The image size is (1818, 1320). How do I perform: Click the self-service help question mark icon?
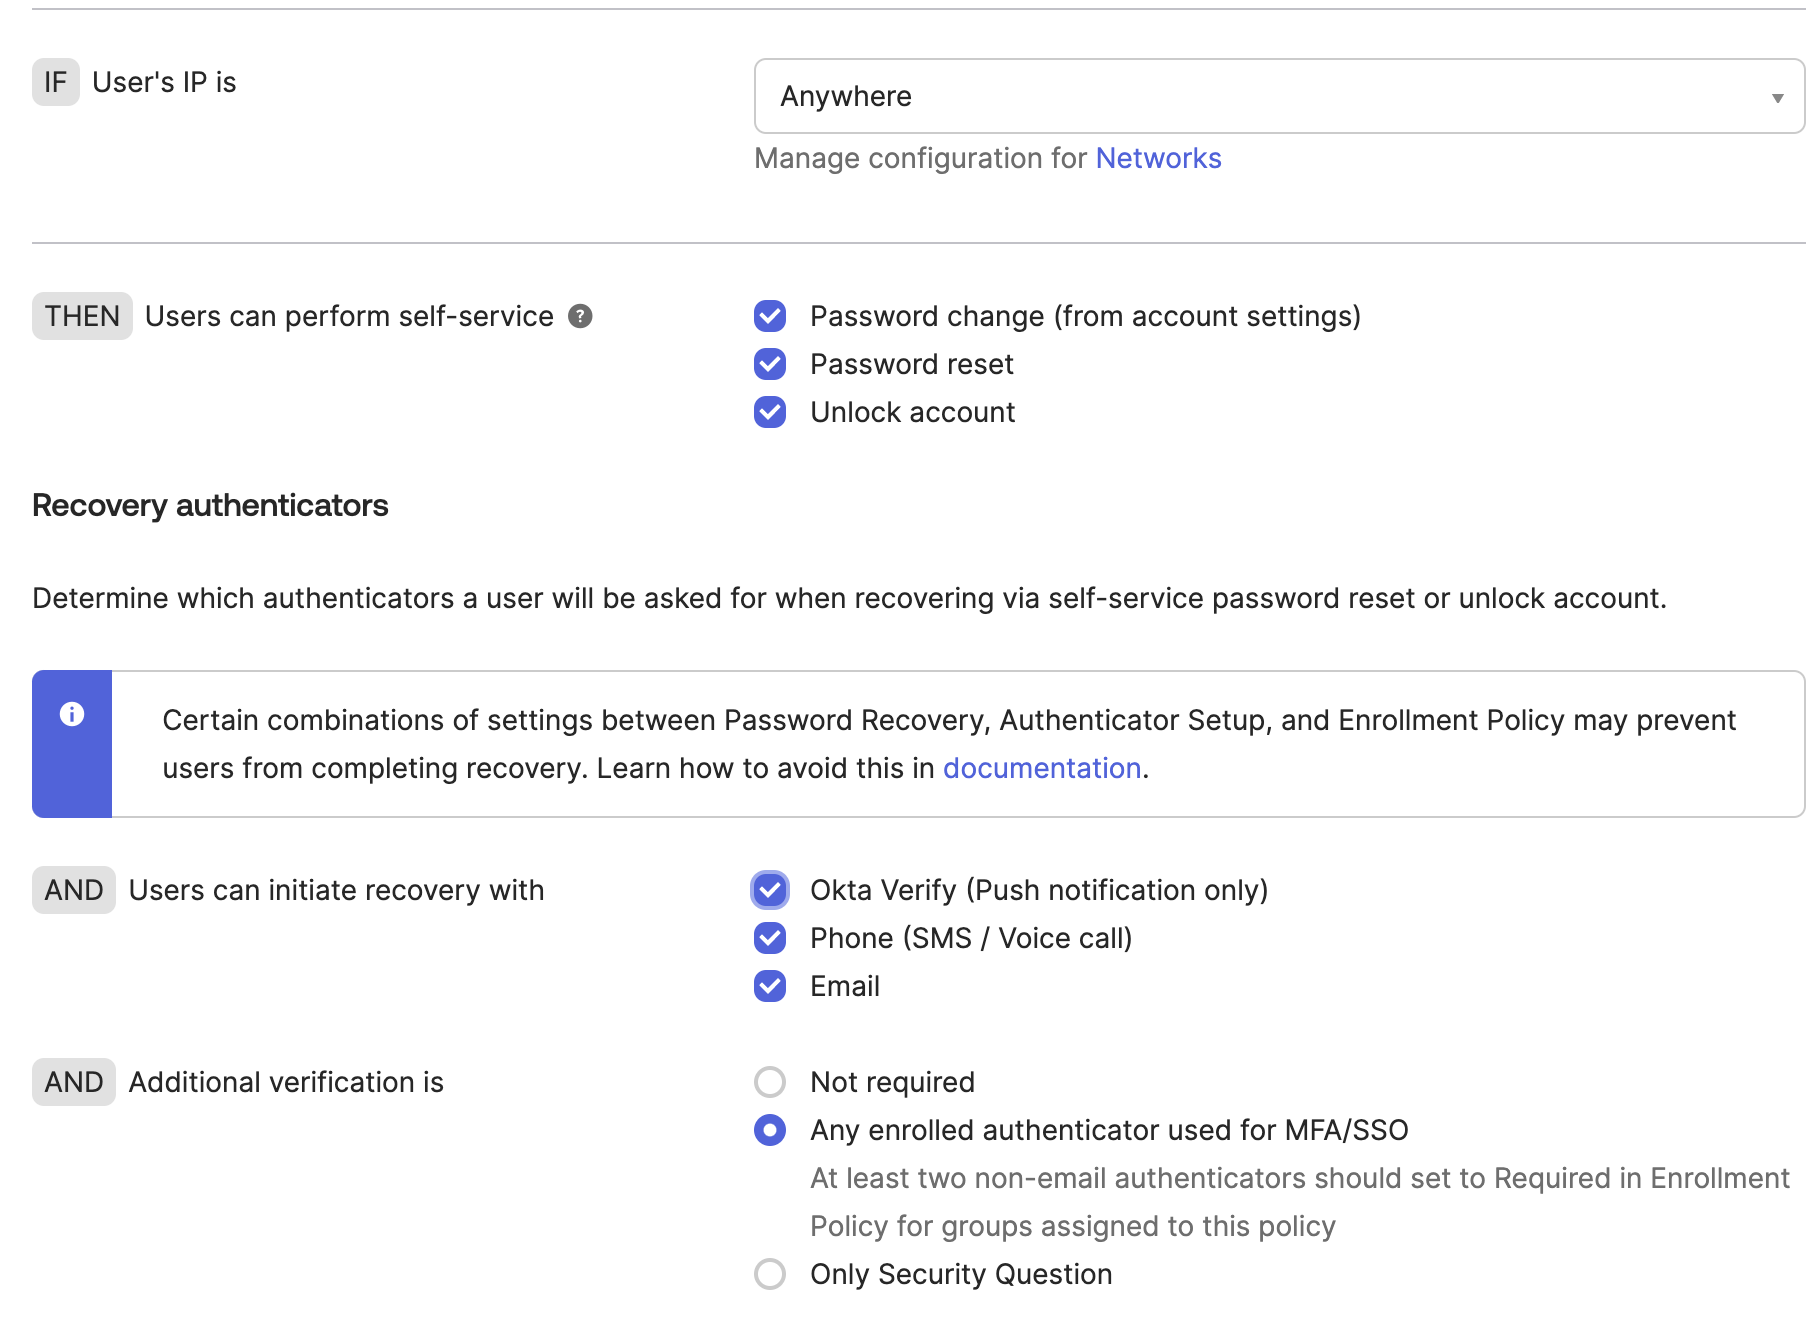pyautogui.click(x=580, y=316)
